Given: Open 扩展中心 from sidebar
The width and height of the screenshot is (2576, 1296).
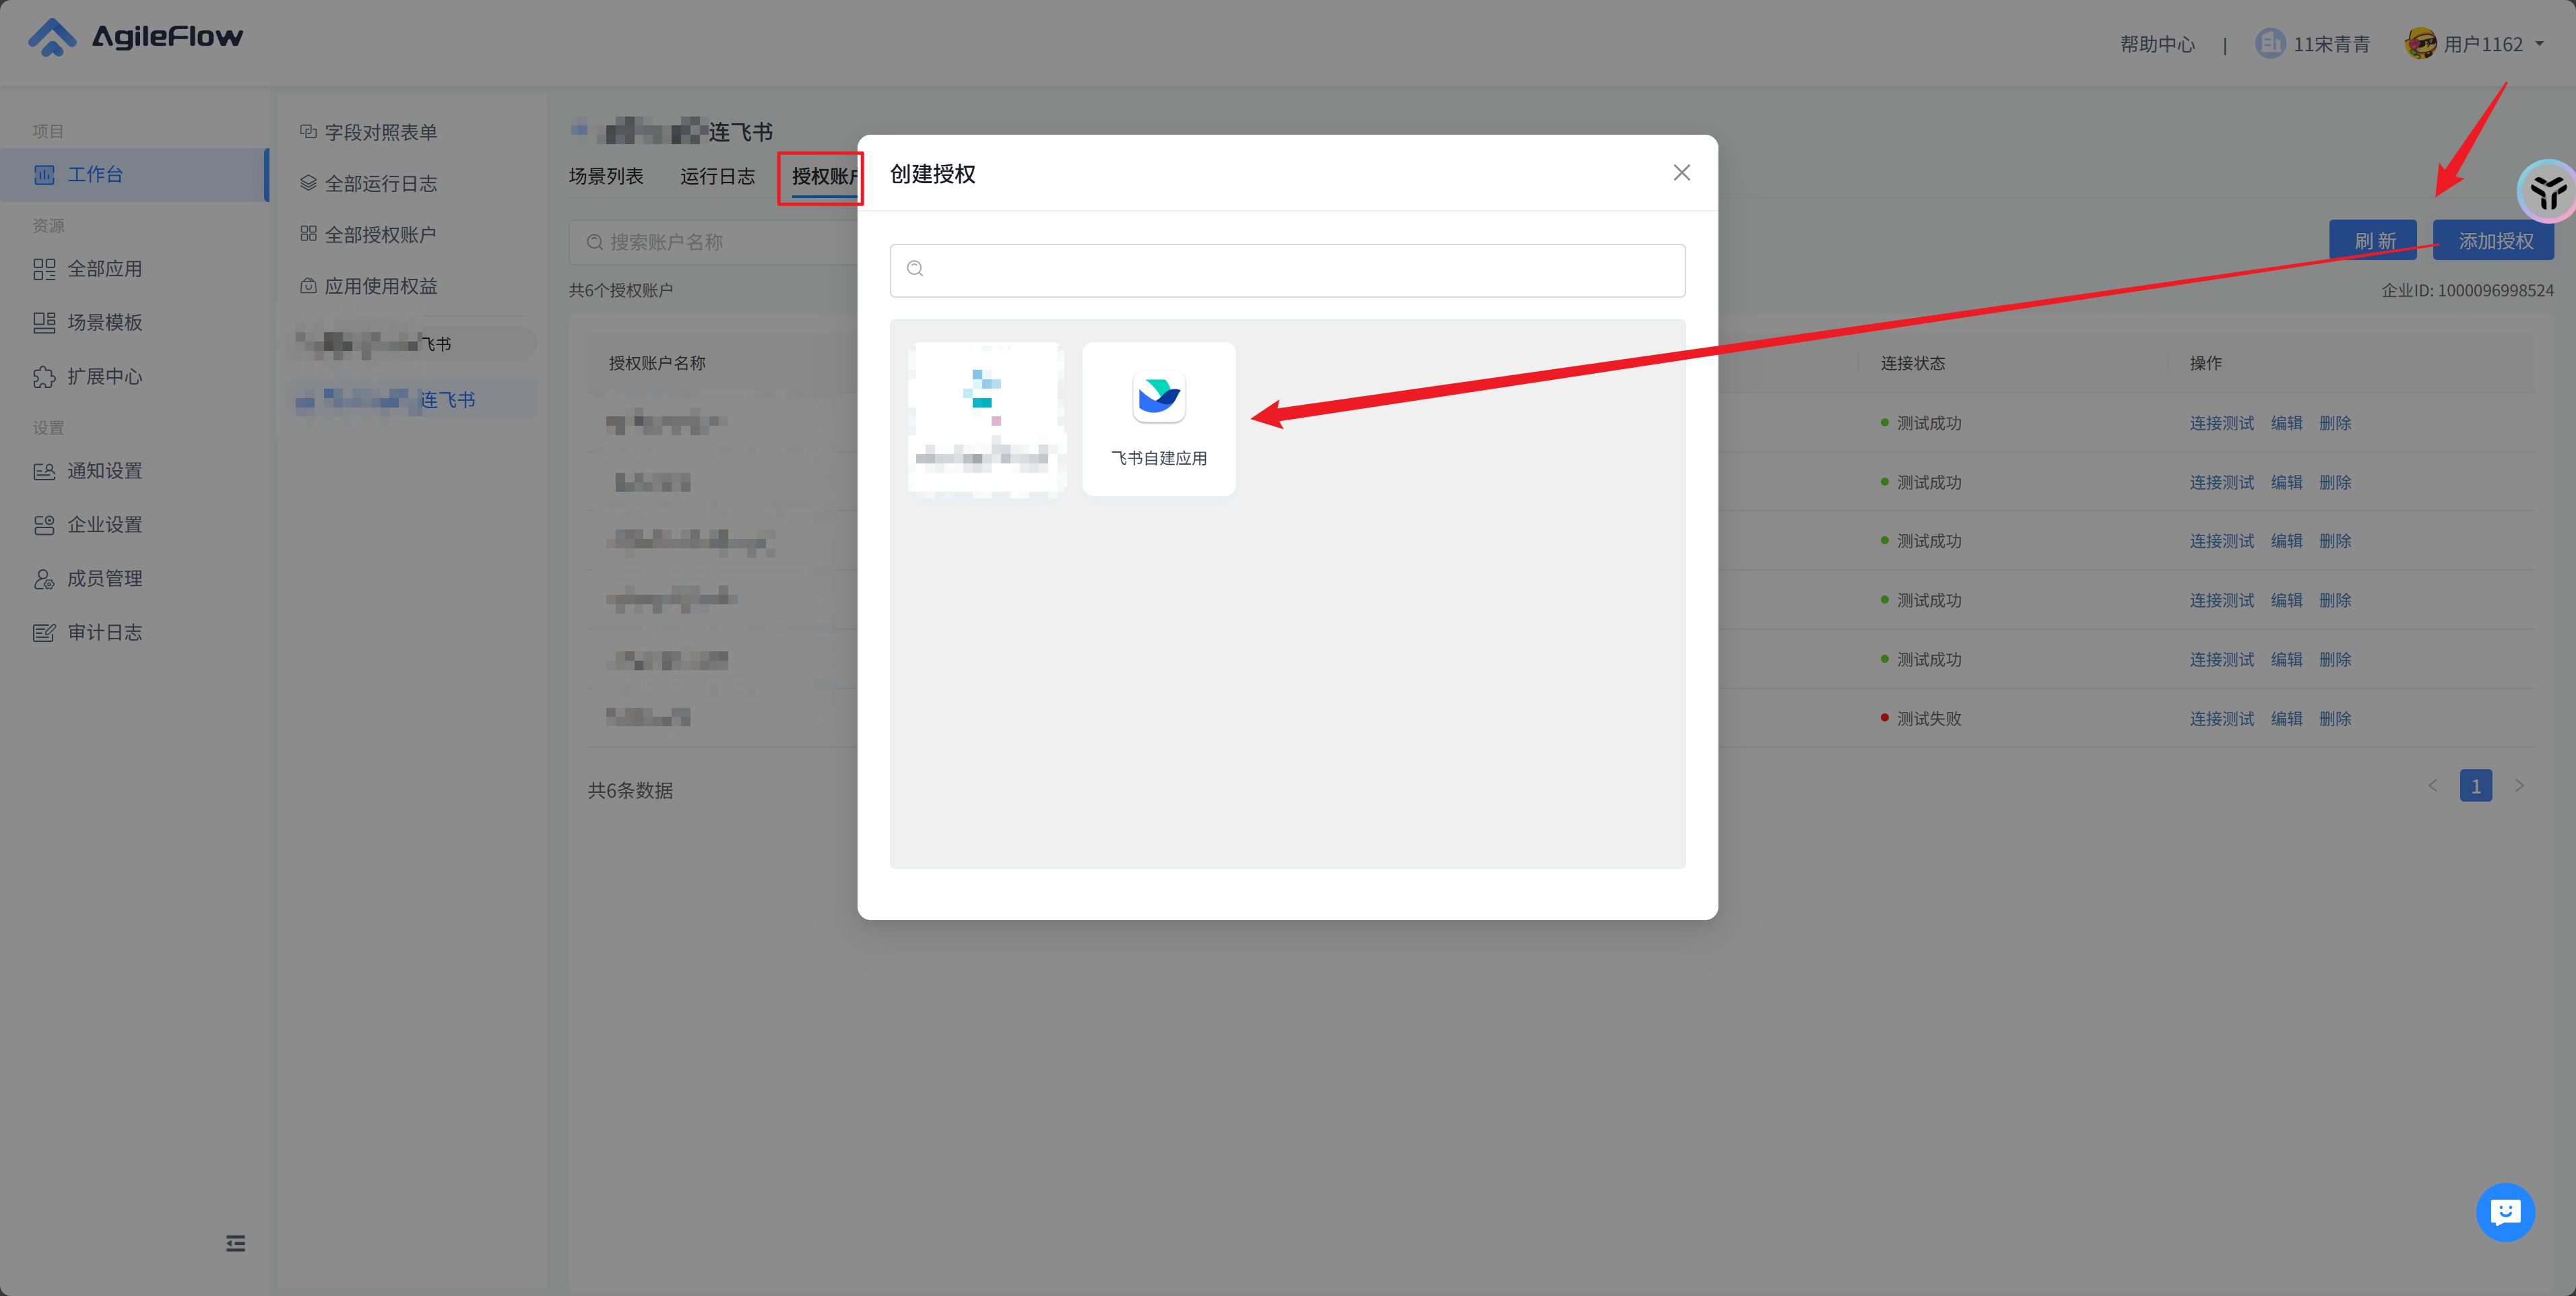Looking at the screenshot, I should click(x=104, y=377).
